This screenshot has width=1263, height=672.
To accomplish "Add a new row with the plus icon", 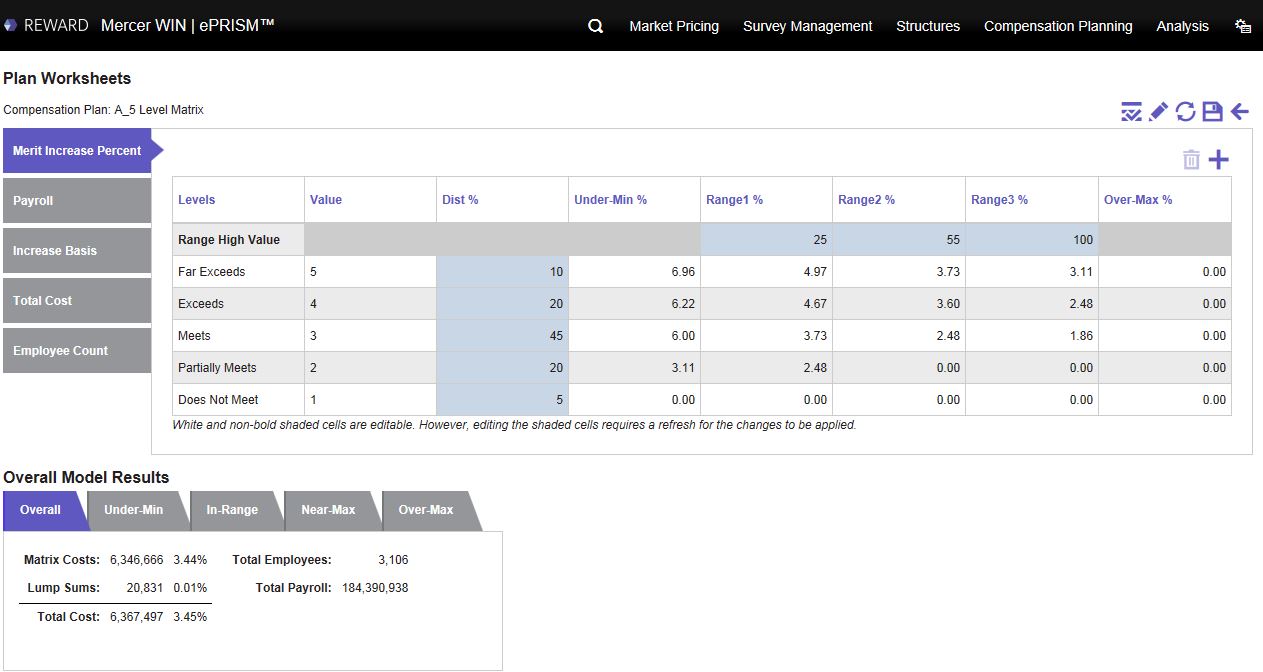I will click(x=1218, y=158).
